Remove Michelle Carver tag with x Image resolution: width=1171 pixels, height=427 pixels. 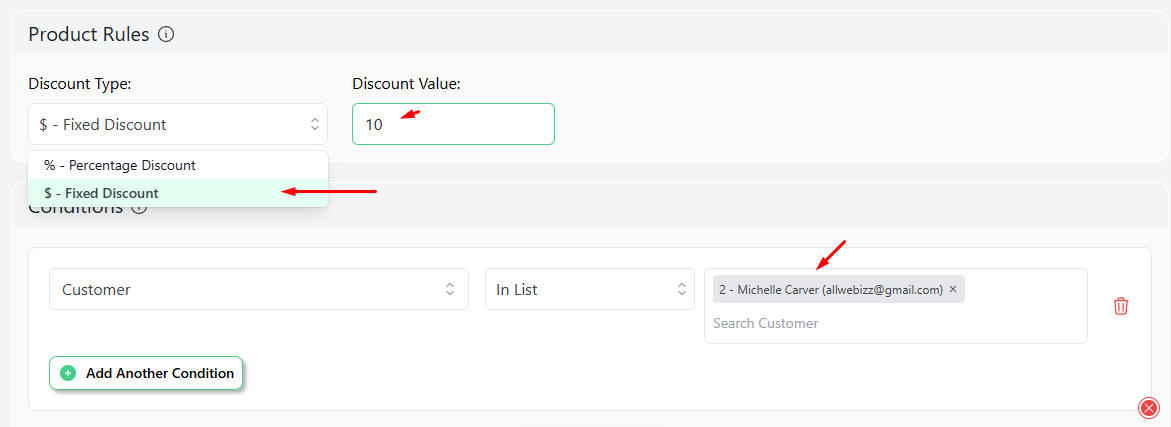coord(953,289)
